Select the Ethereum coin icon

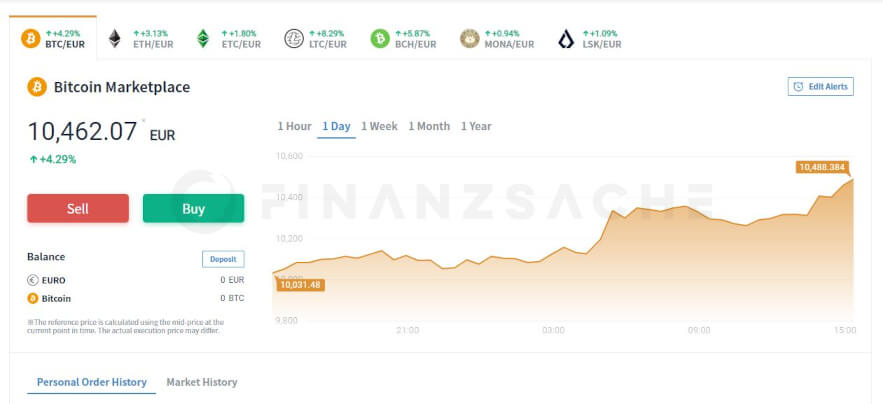click(x=115, y=38)
